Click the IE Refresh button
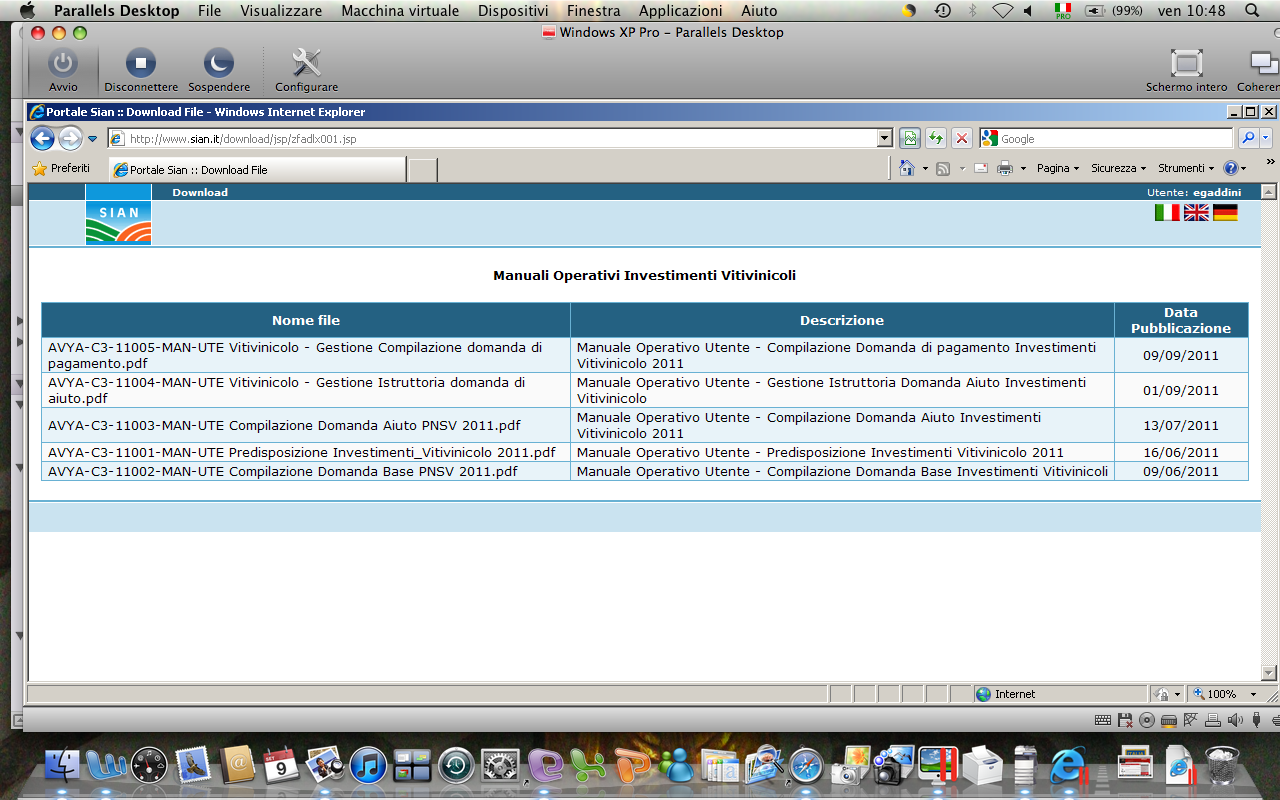Screen dimensions: 1280x800 click(x=936, y=139)
